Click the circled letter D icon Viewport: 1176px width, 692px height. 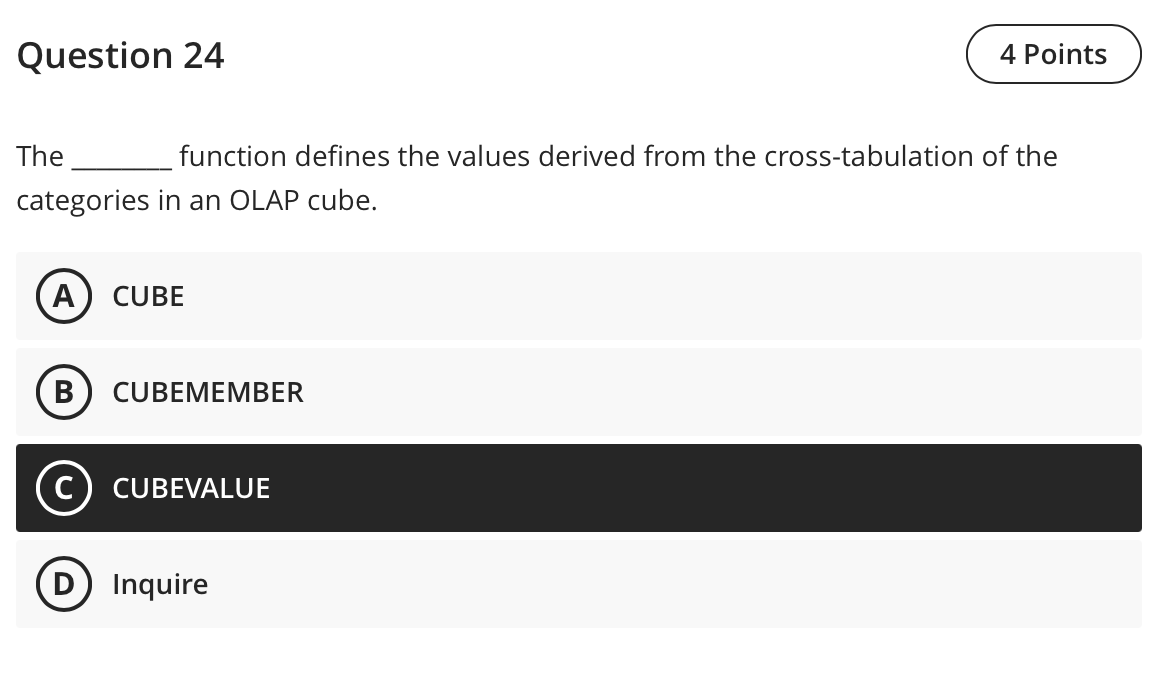tap(64, 584)
